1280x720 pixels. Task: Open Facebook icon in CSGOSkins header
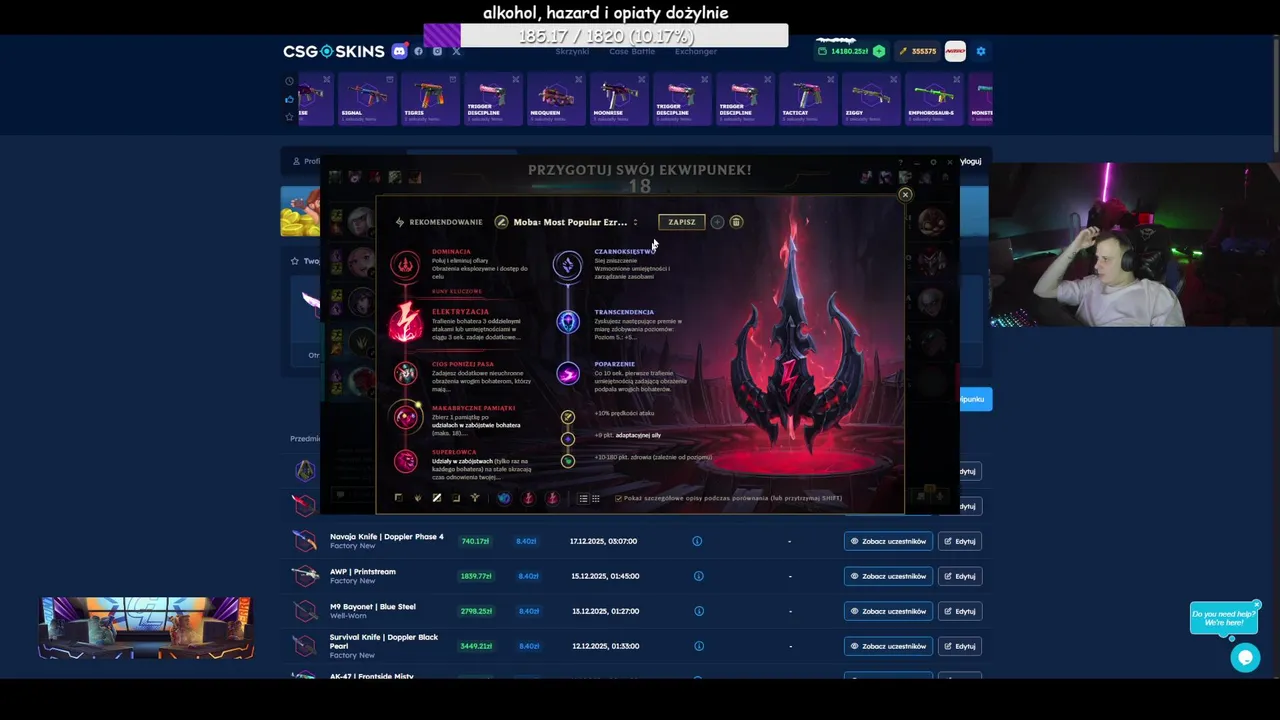tap(420, 51)
